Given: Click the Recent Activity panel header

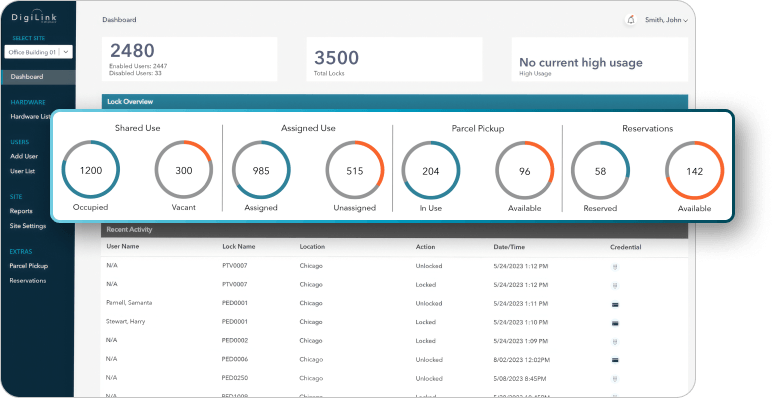Looking at the screenshot, I should [395, 230].
